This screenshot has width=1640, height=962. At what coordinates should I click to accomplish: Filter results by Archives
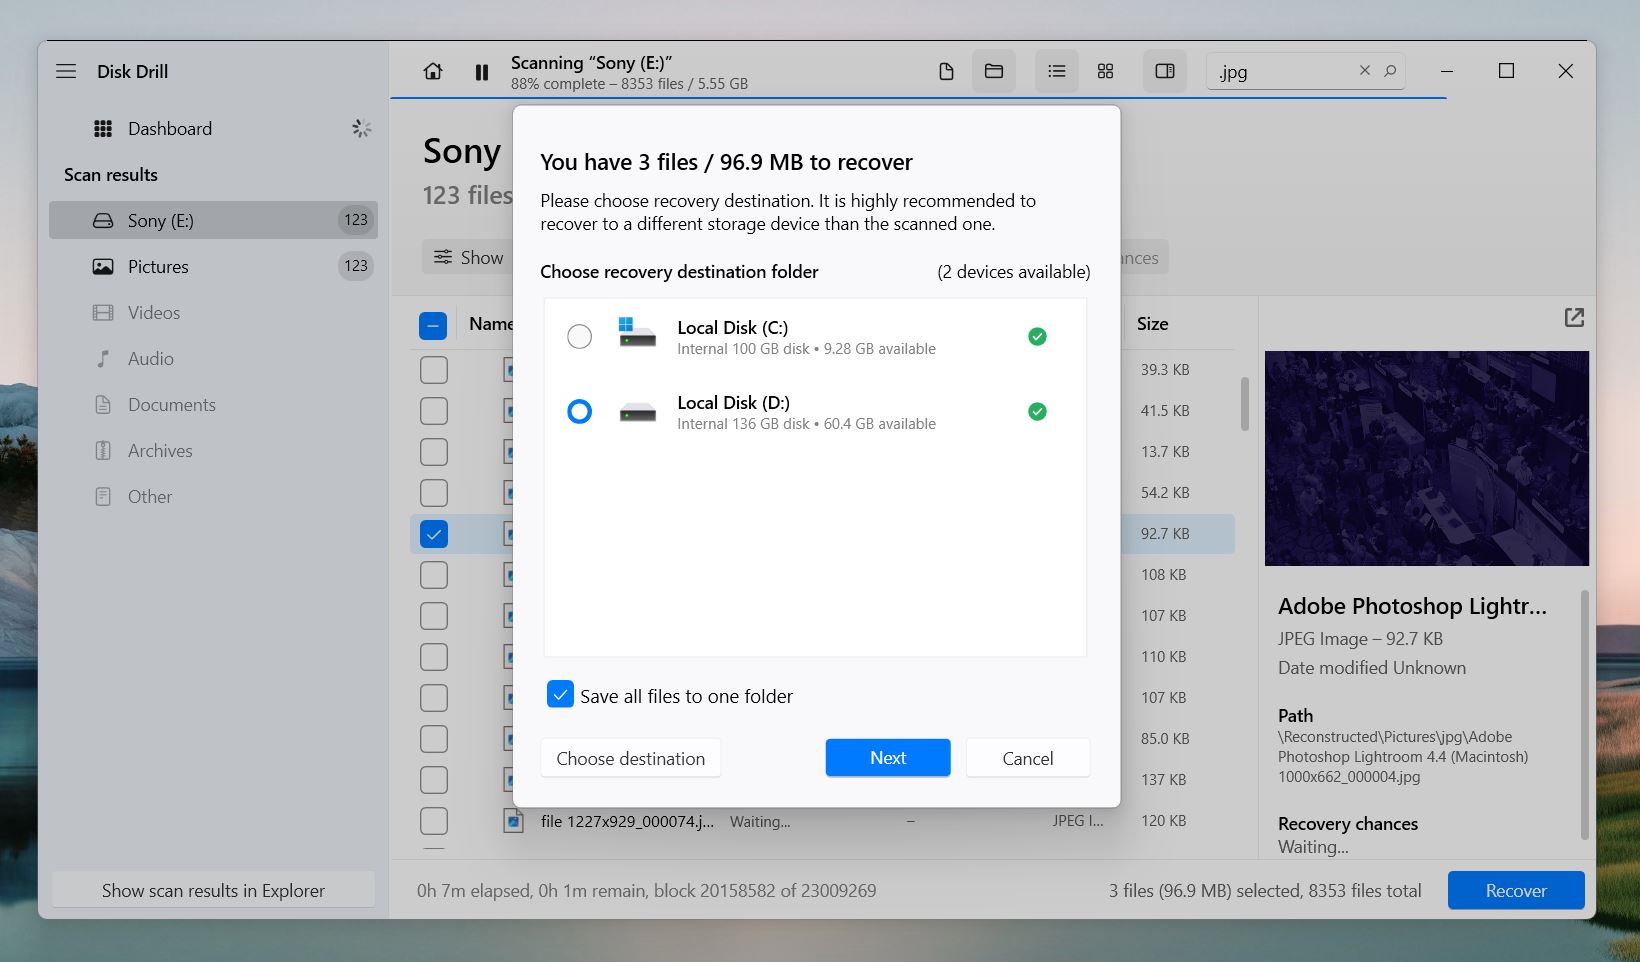click(213, 450)
